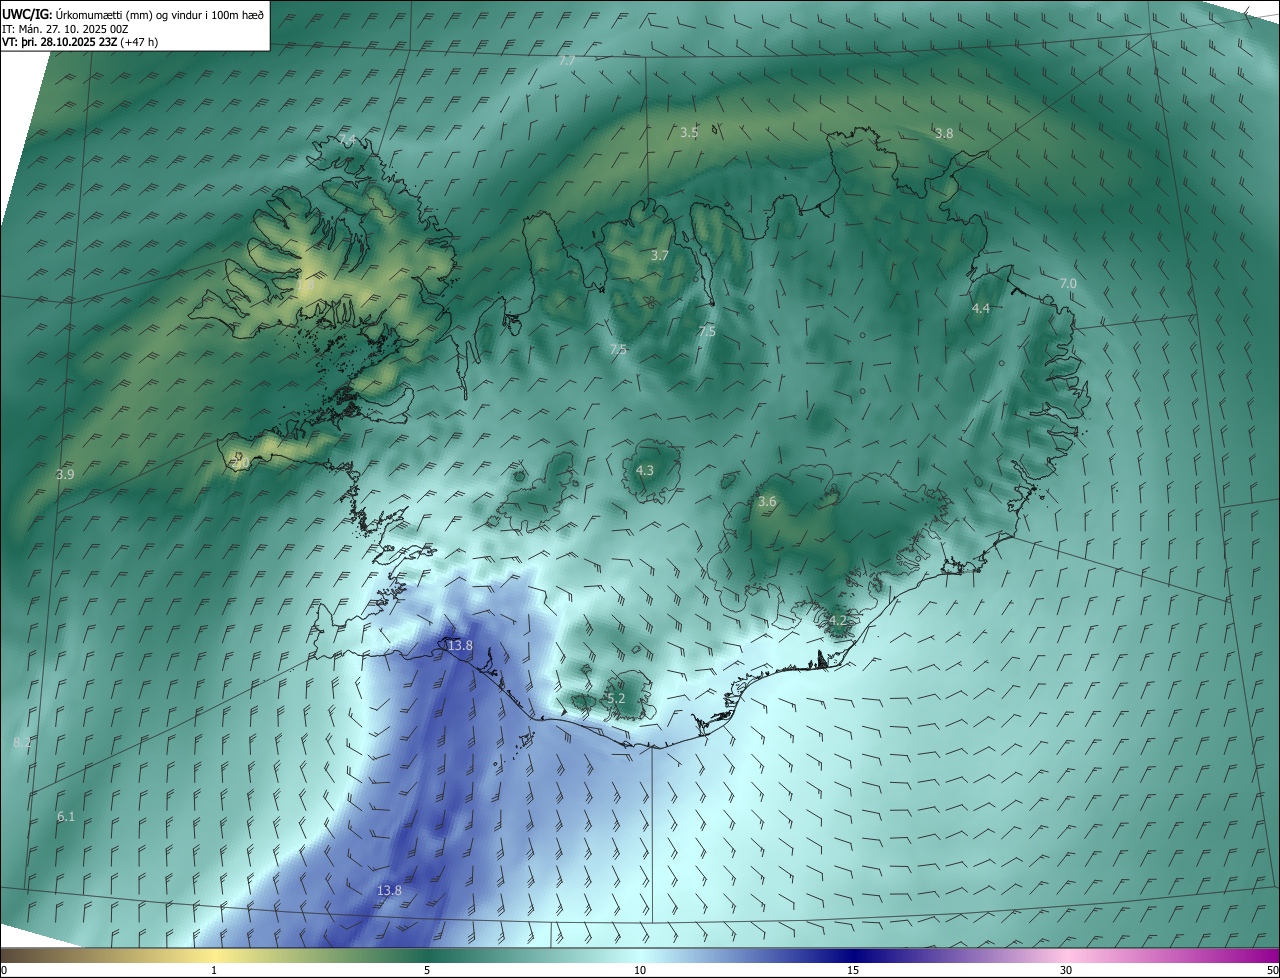Select the color scale tick label 30

pos(1066,970)
